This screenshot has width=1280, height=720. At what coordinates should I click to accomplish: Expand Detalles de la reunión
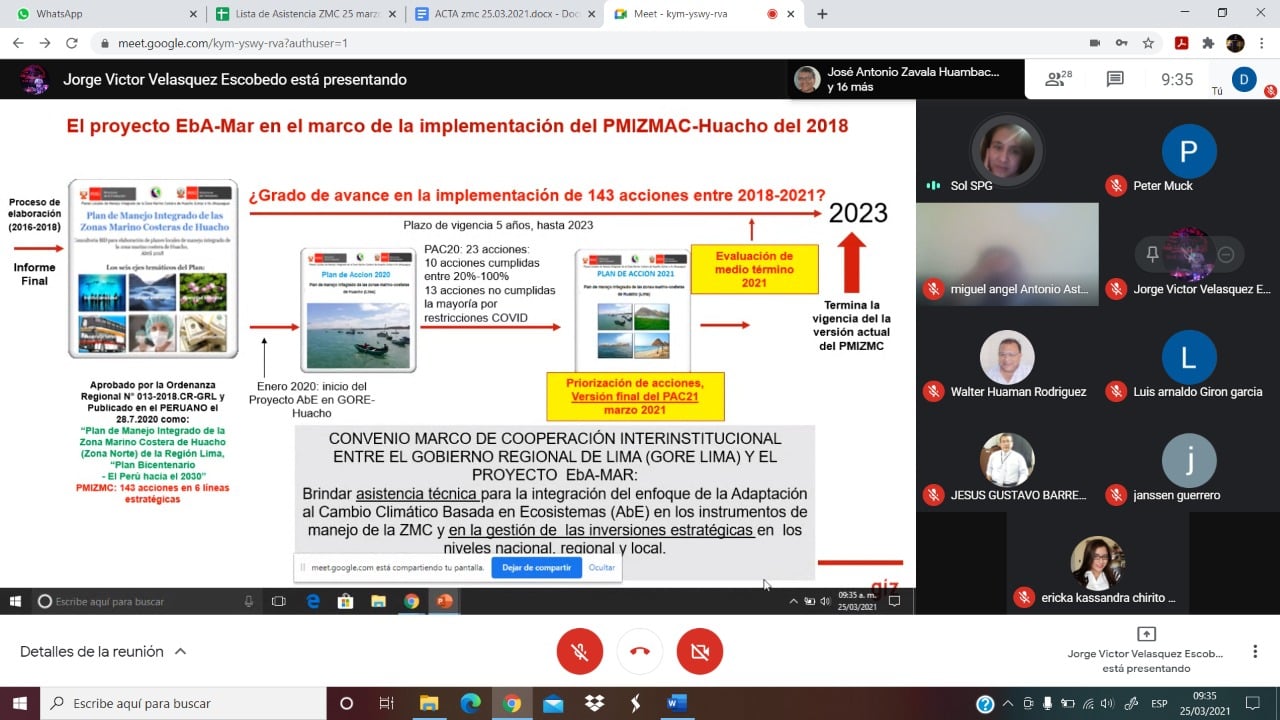pyautogui.click(x=103, y=652)
